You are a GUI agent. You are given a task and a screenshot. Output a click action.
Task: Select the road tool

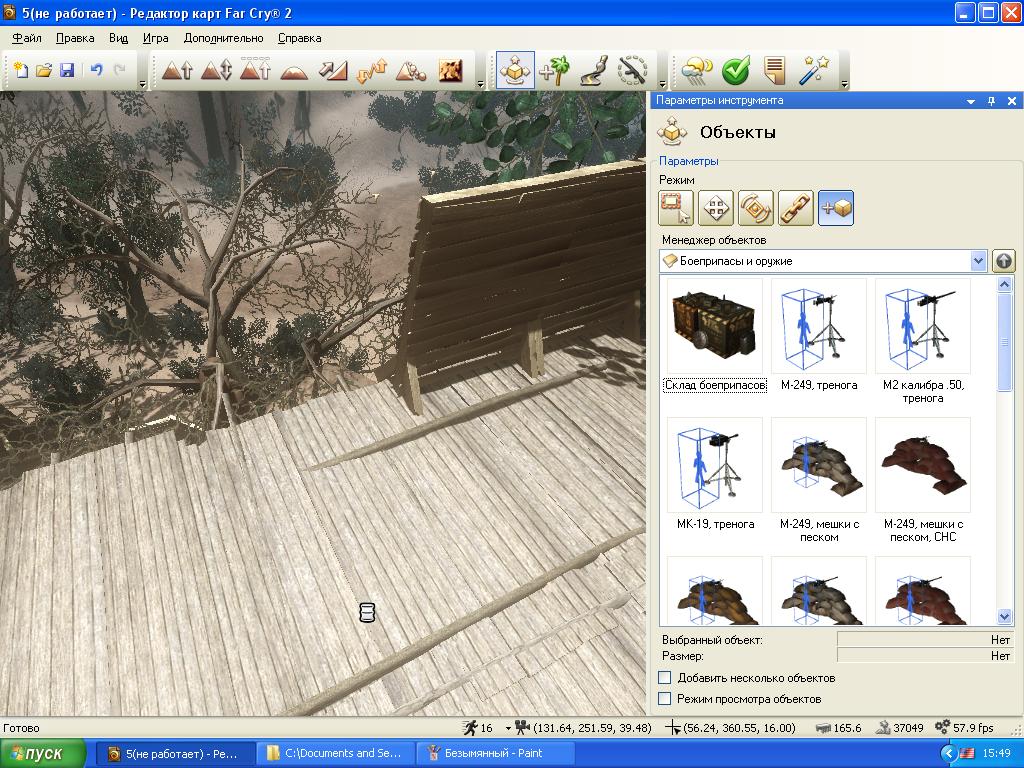(x=593, y=69)
